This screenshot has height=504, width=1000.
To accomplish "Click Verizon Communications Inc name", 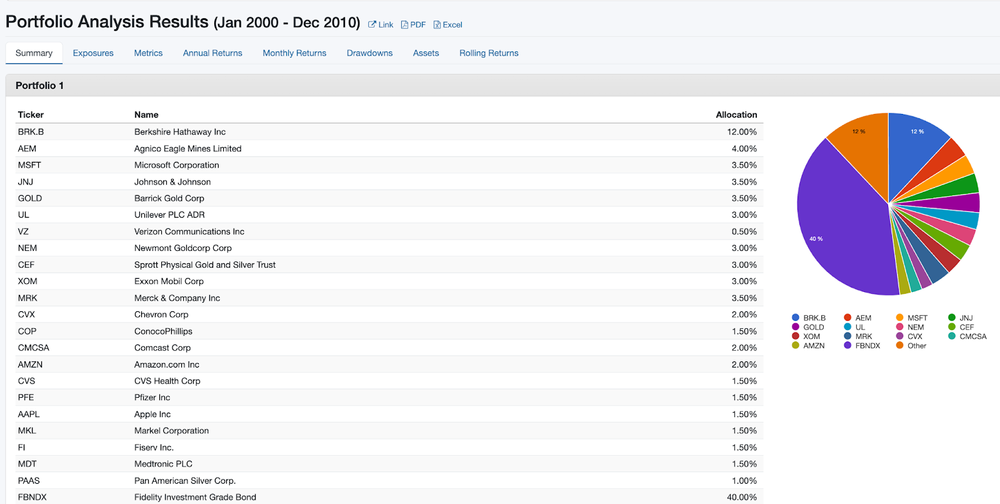I will [x=189, y=231].
